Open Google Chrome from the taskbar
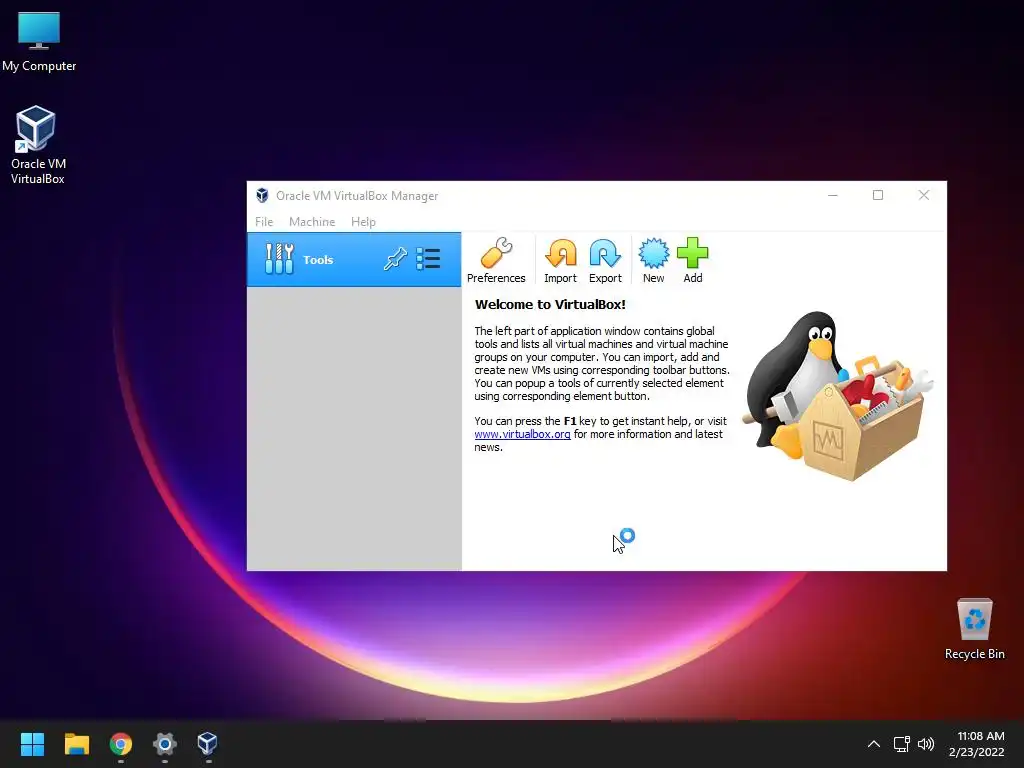 point(121,744)
